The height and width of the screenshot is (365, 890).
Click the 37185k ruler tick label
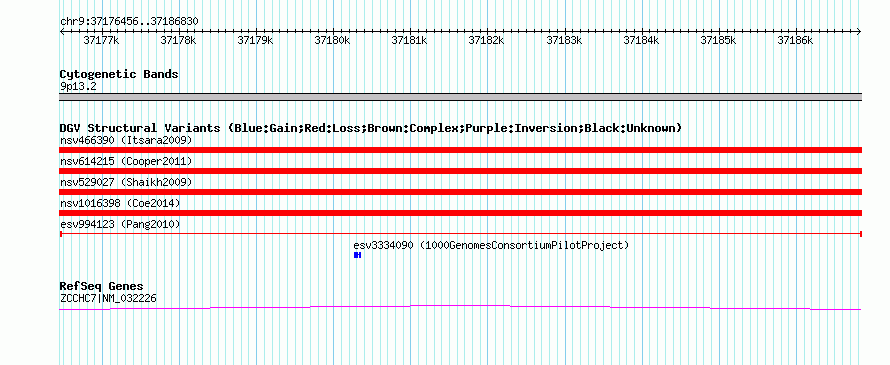719,40
